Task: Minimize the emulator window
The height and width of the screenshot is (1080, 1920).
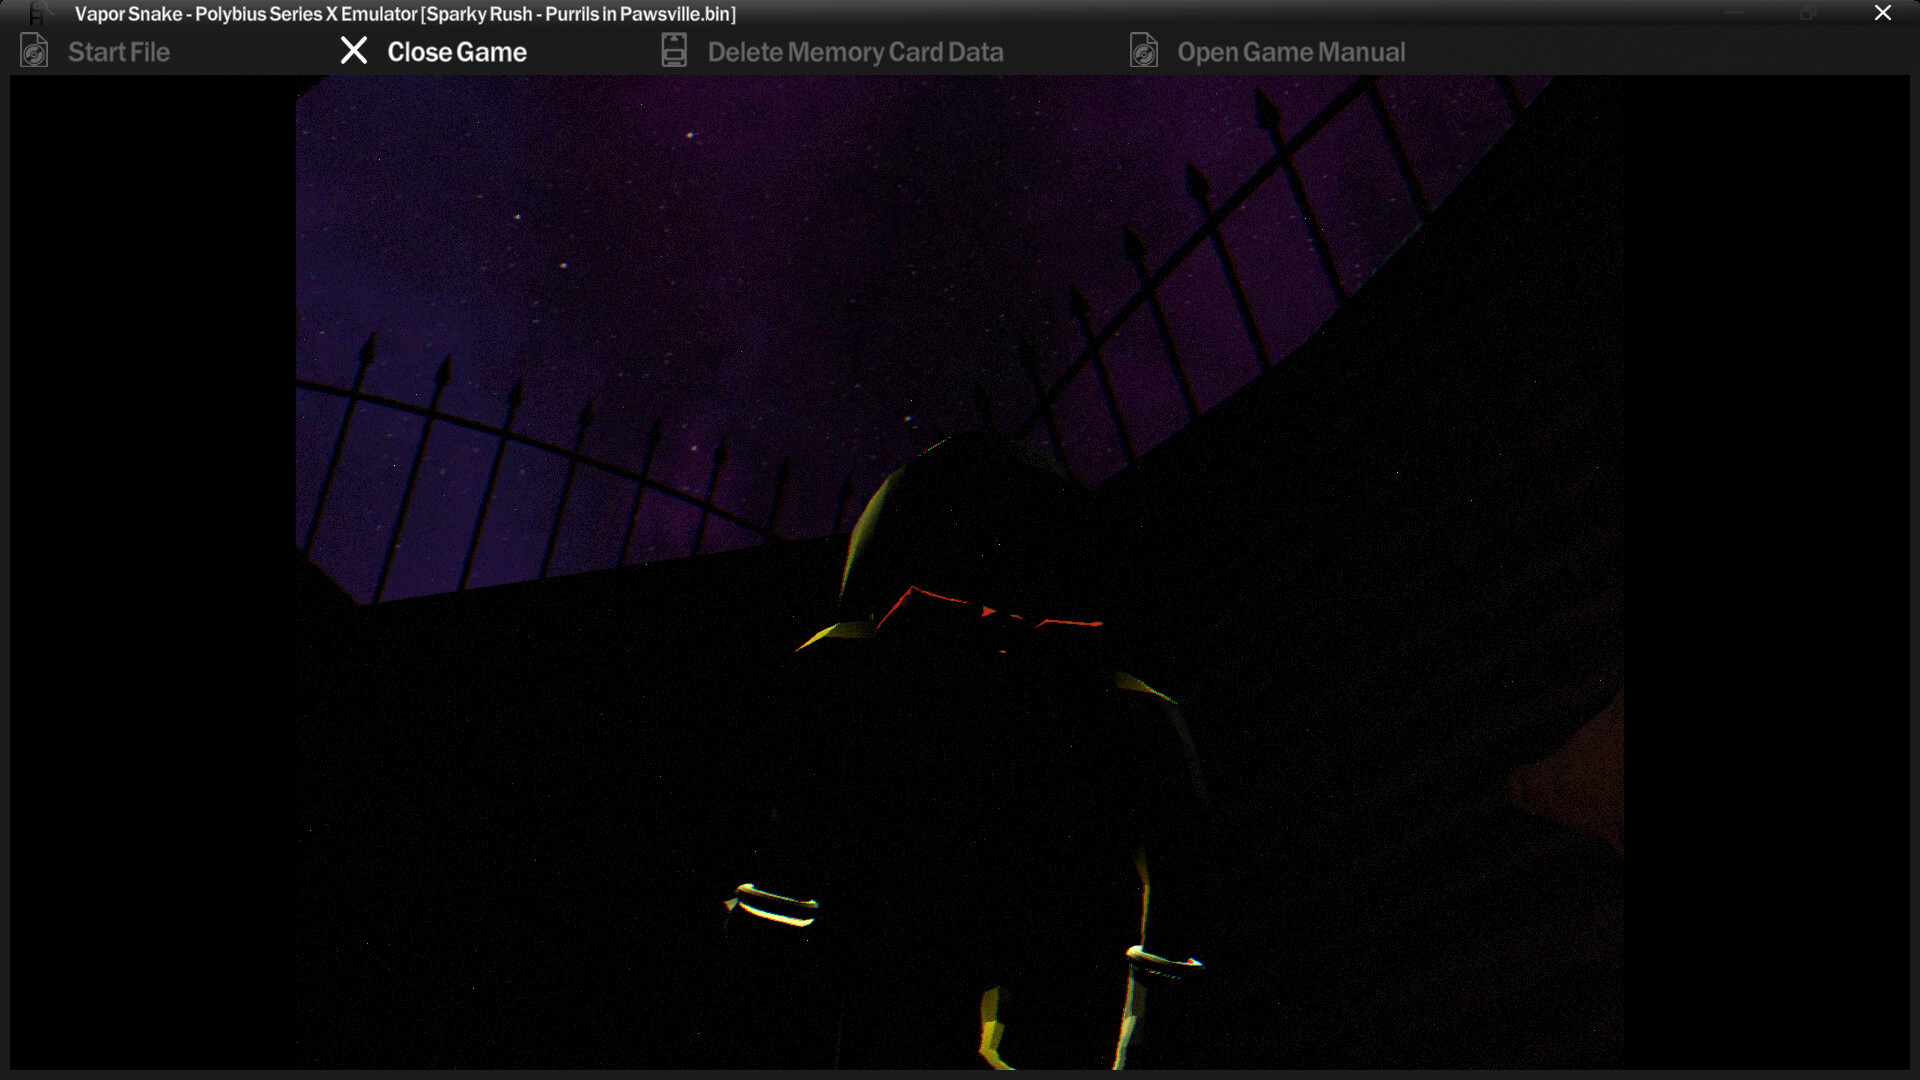Action: [1735, 13]
